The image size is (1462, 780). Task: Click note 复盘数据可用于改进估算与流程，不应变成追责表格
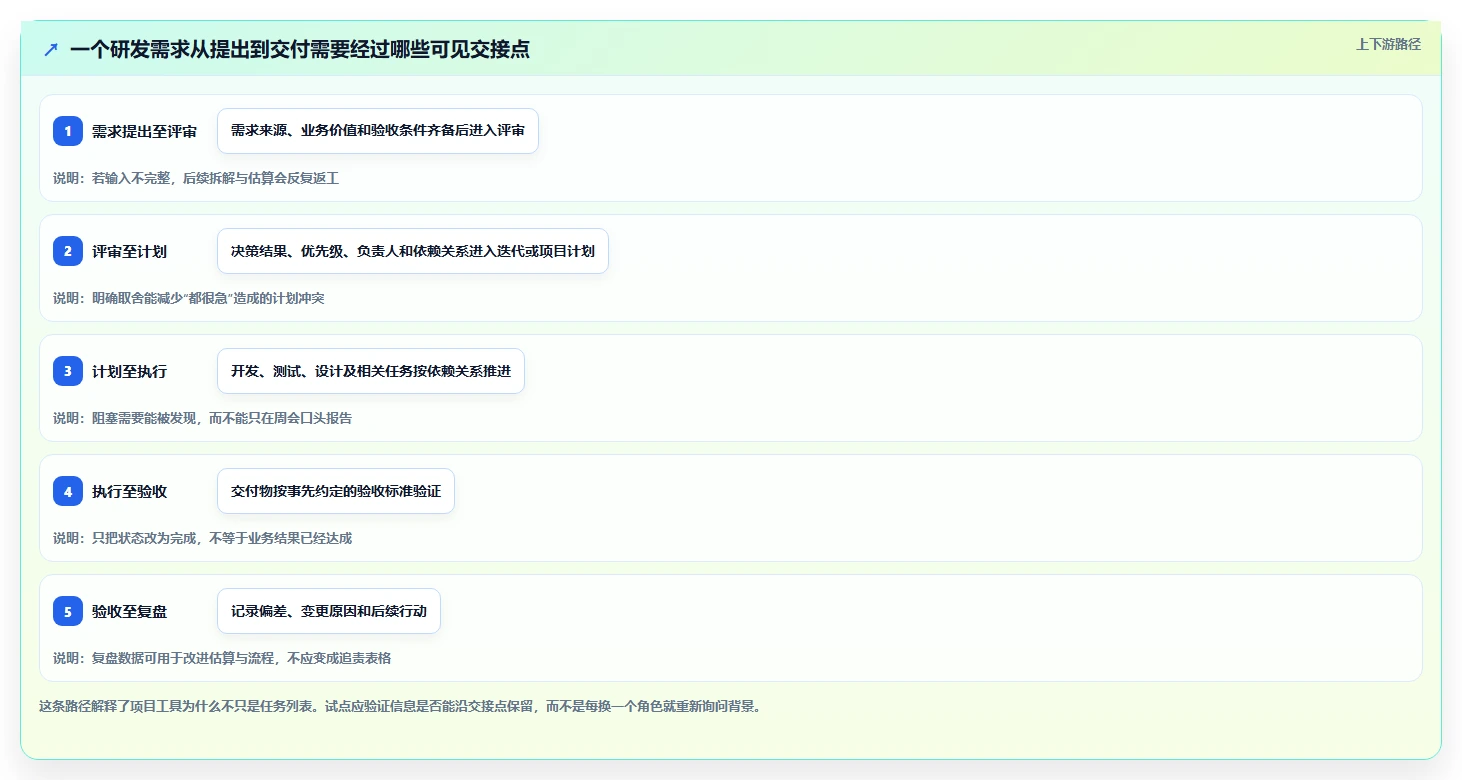[222, 658]
